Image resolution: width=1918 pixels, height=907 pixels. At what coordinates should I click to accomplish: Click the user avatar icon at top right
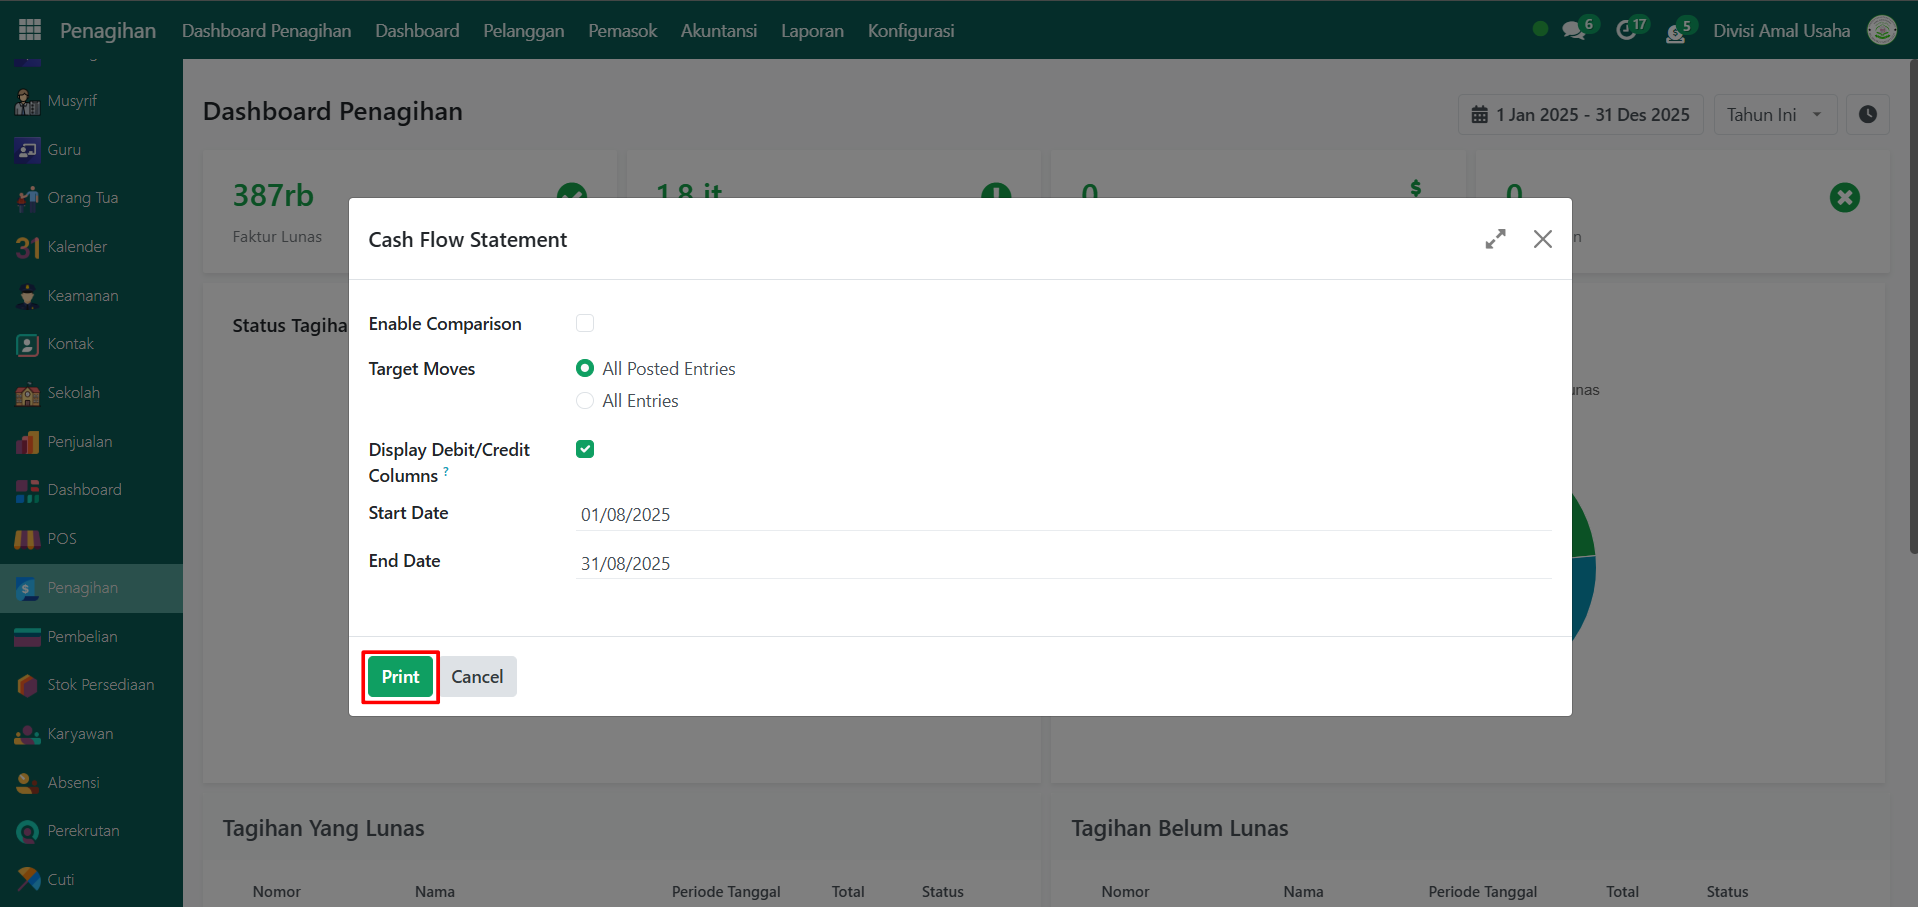click(x=1881, y=30)
